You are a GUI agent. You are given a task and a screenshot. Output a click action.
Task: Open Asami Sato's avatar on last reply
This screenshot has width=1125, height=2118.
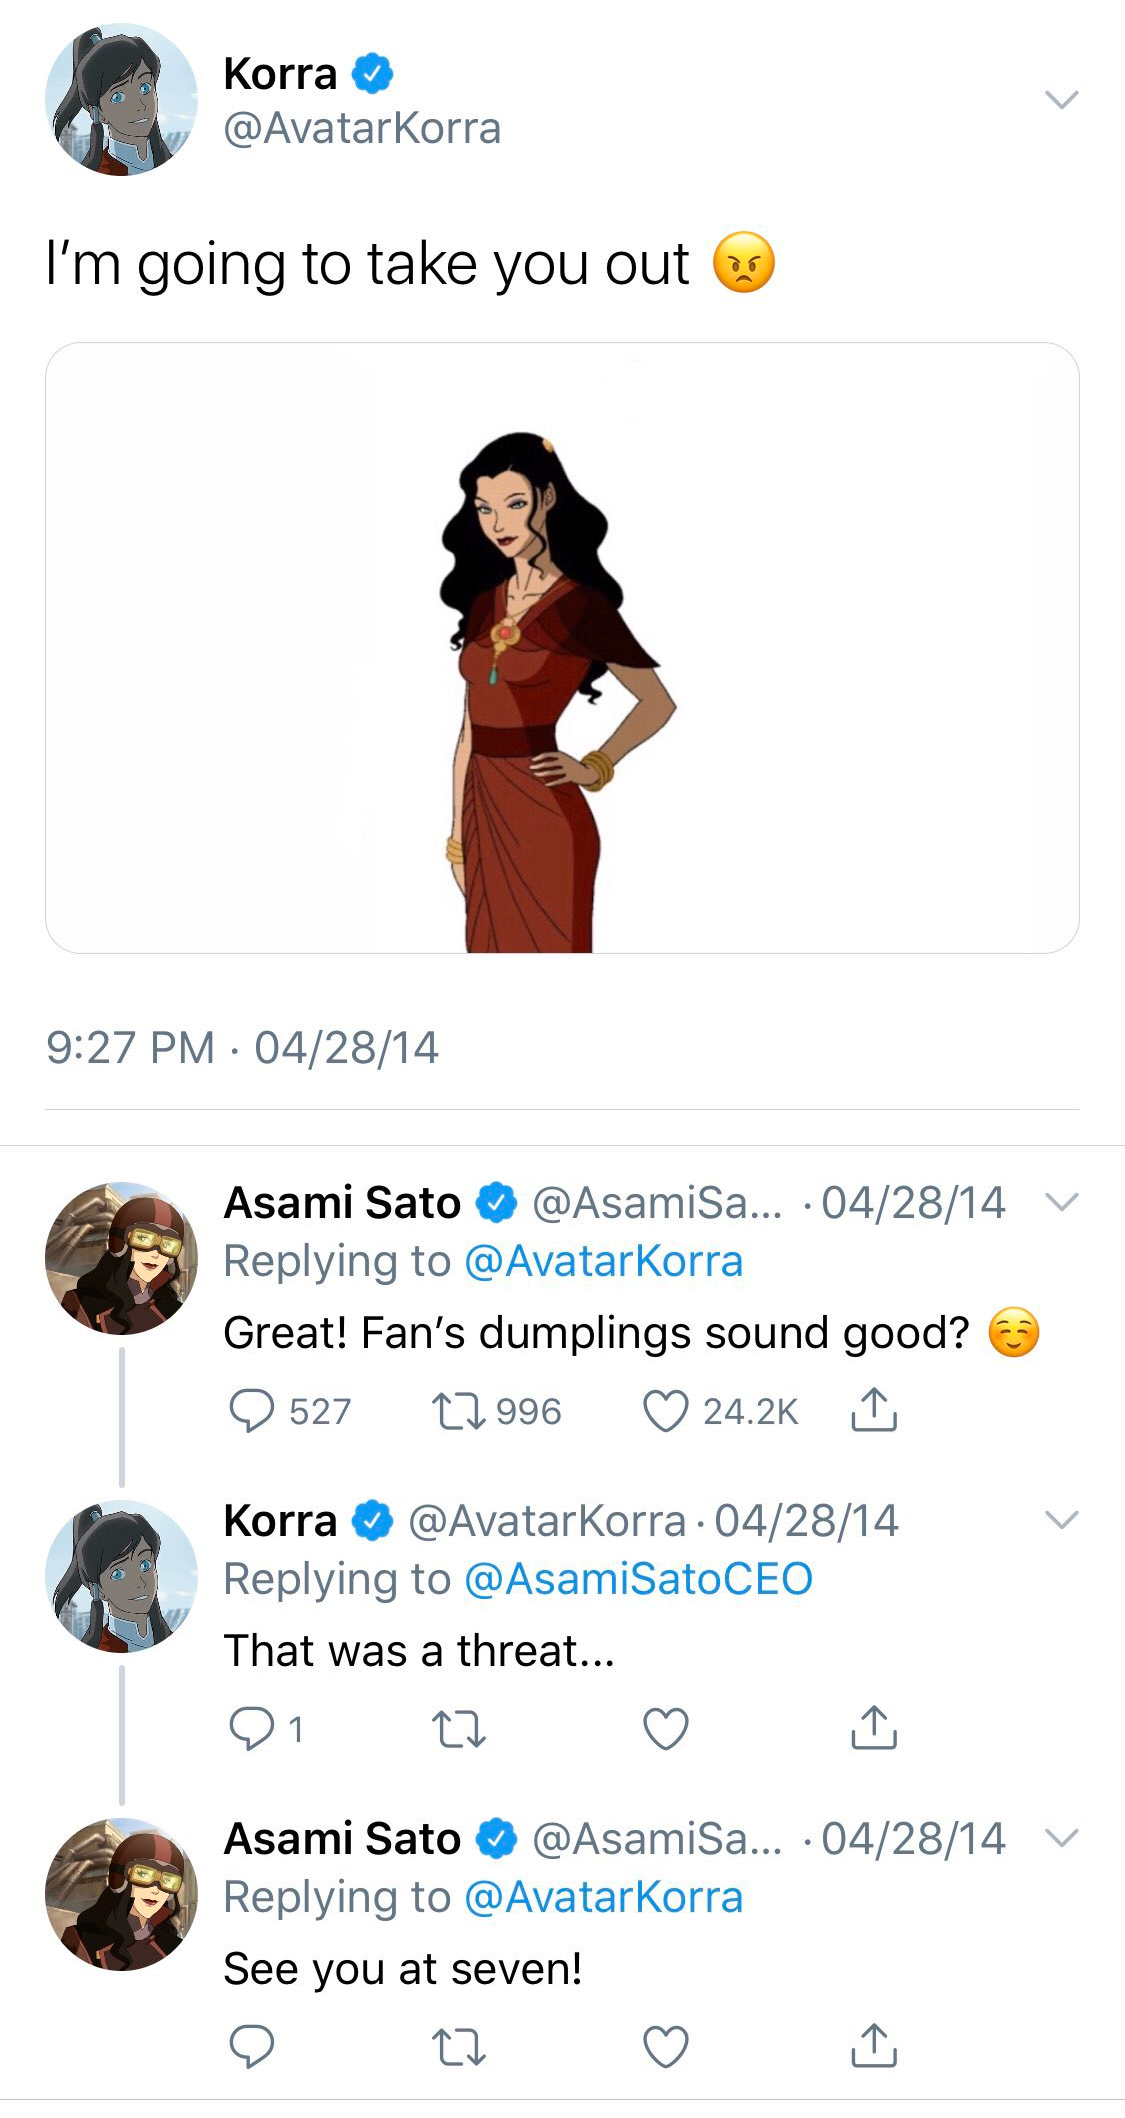click(x=122, y=1894)
